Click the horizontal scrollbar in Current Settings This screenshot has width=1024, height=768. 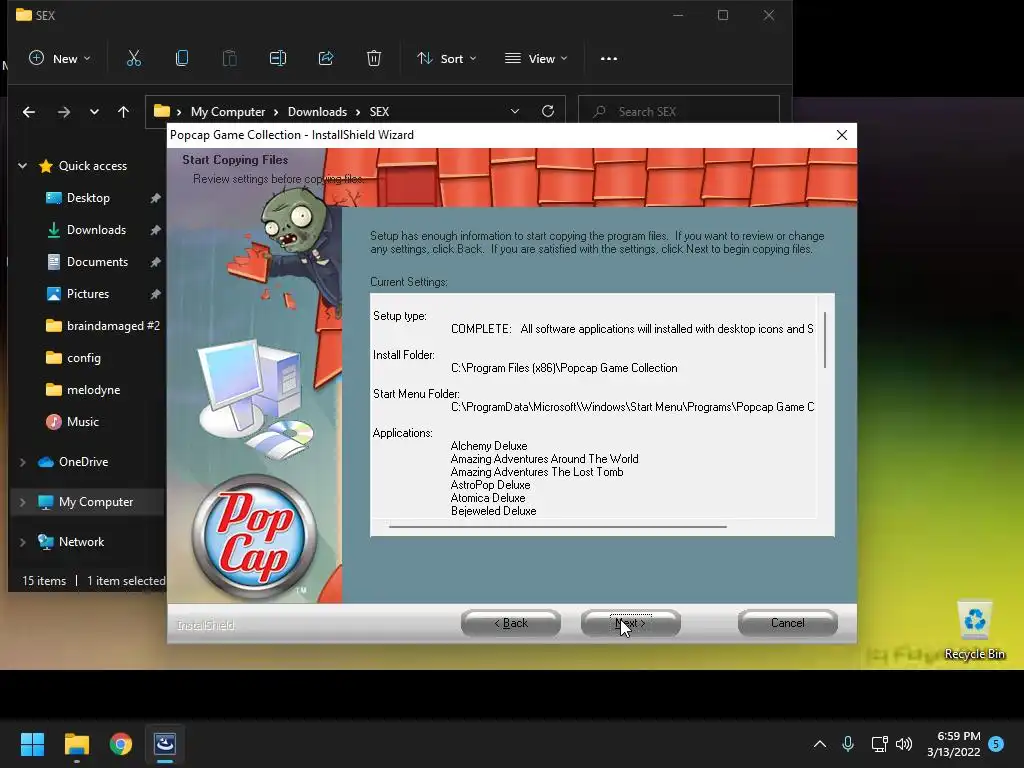click(557, 526)
